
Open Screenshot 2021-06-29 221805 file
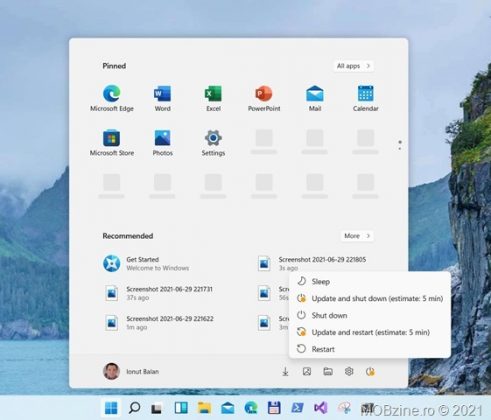pos(312,263)
